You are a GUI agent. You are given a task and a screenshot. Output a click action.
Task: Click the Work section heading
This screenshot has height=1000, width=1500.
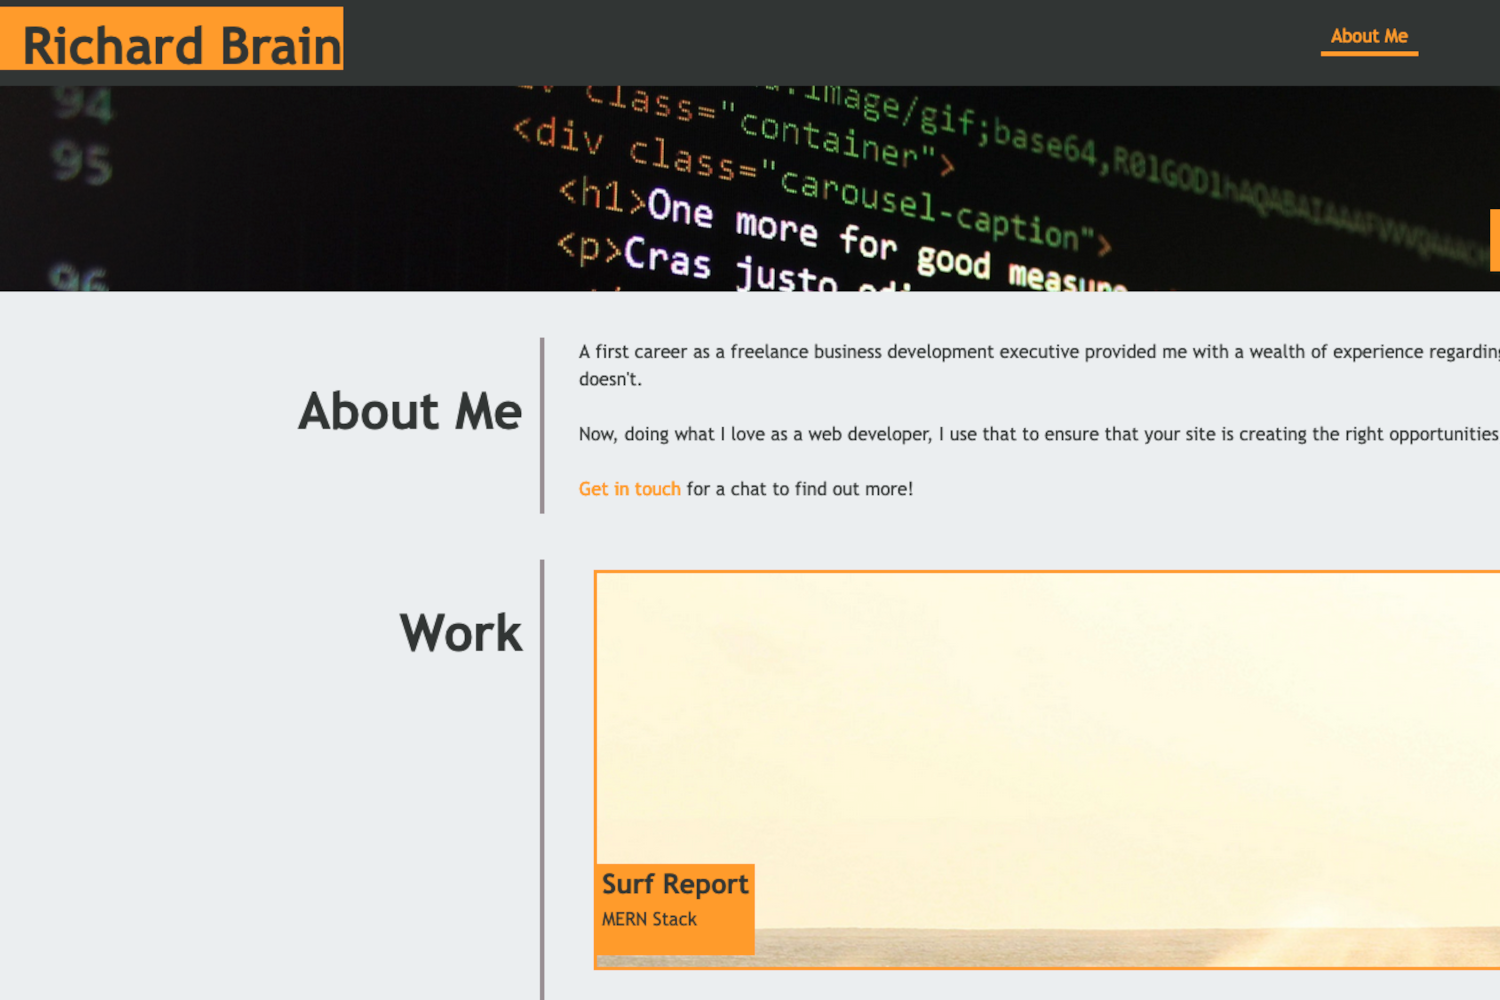(459, 632)
